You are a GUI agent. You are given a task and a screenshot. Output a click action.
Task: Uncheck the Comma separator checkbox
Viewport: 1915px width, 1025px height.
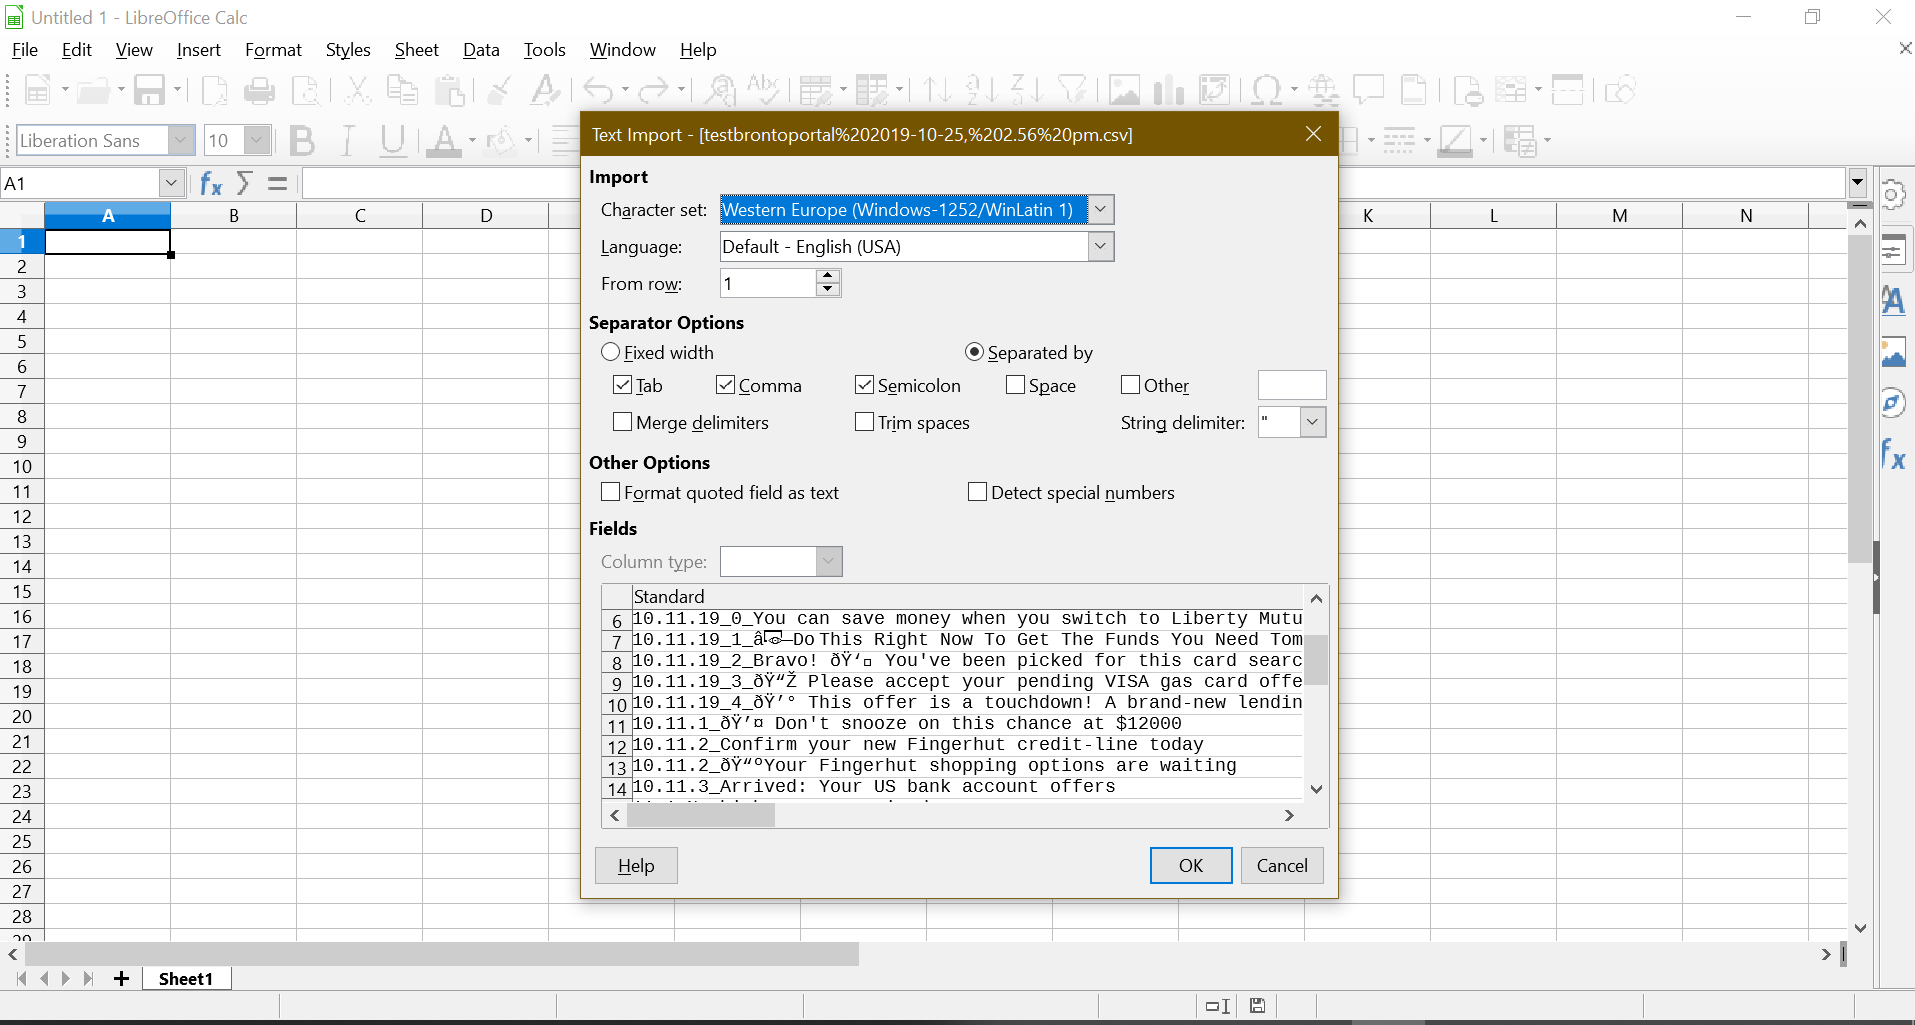(726, 385)
